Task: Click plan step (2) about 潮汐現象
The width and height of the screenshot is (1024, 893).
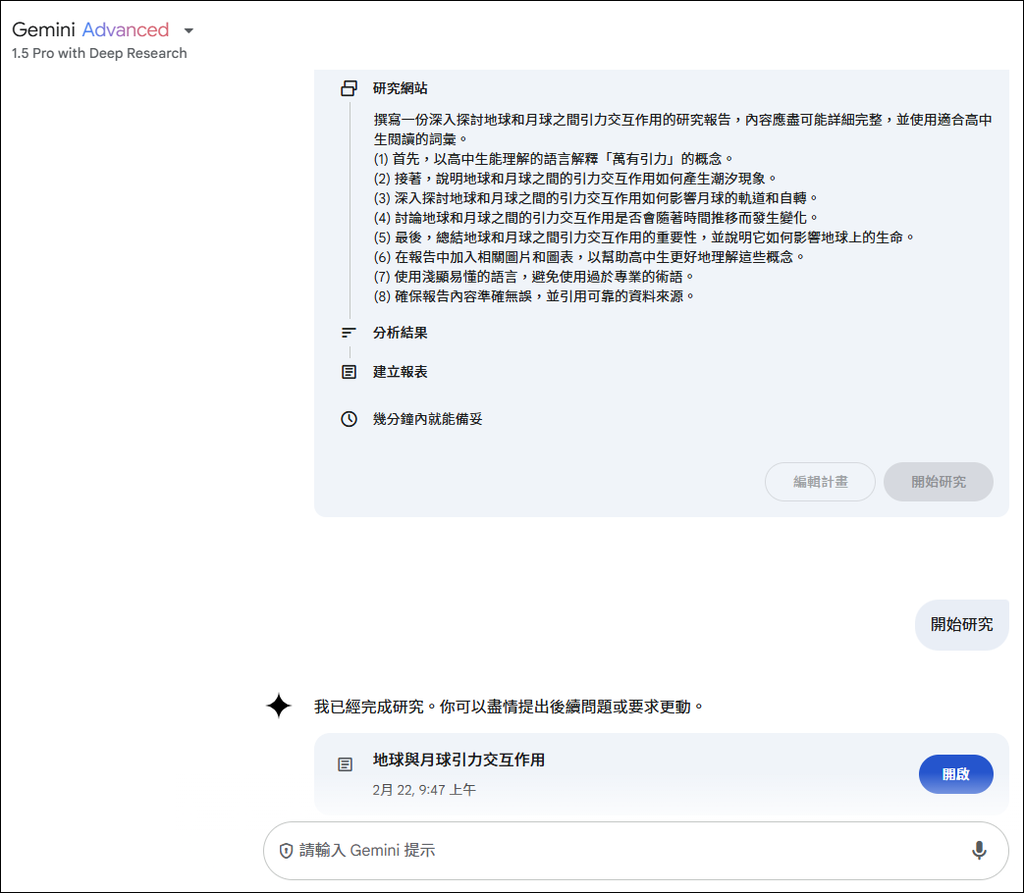Action: pos(575,179)
